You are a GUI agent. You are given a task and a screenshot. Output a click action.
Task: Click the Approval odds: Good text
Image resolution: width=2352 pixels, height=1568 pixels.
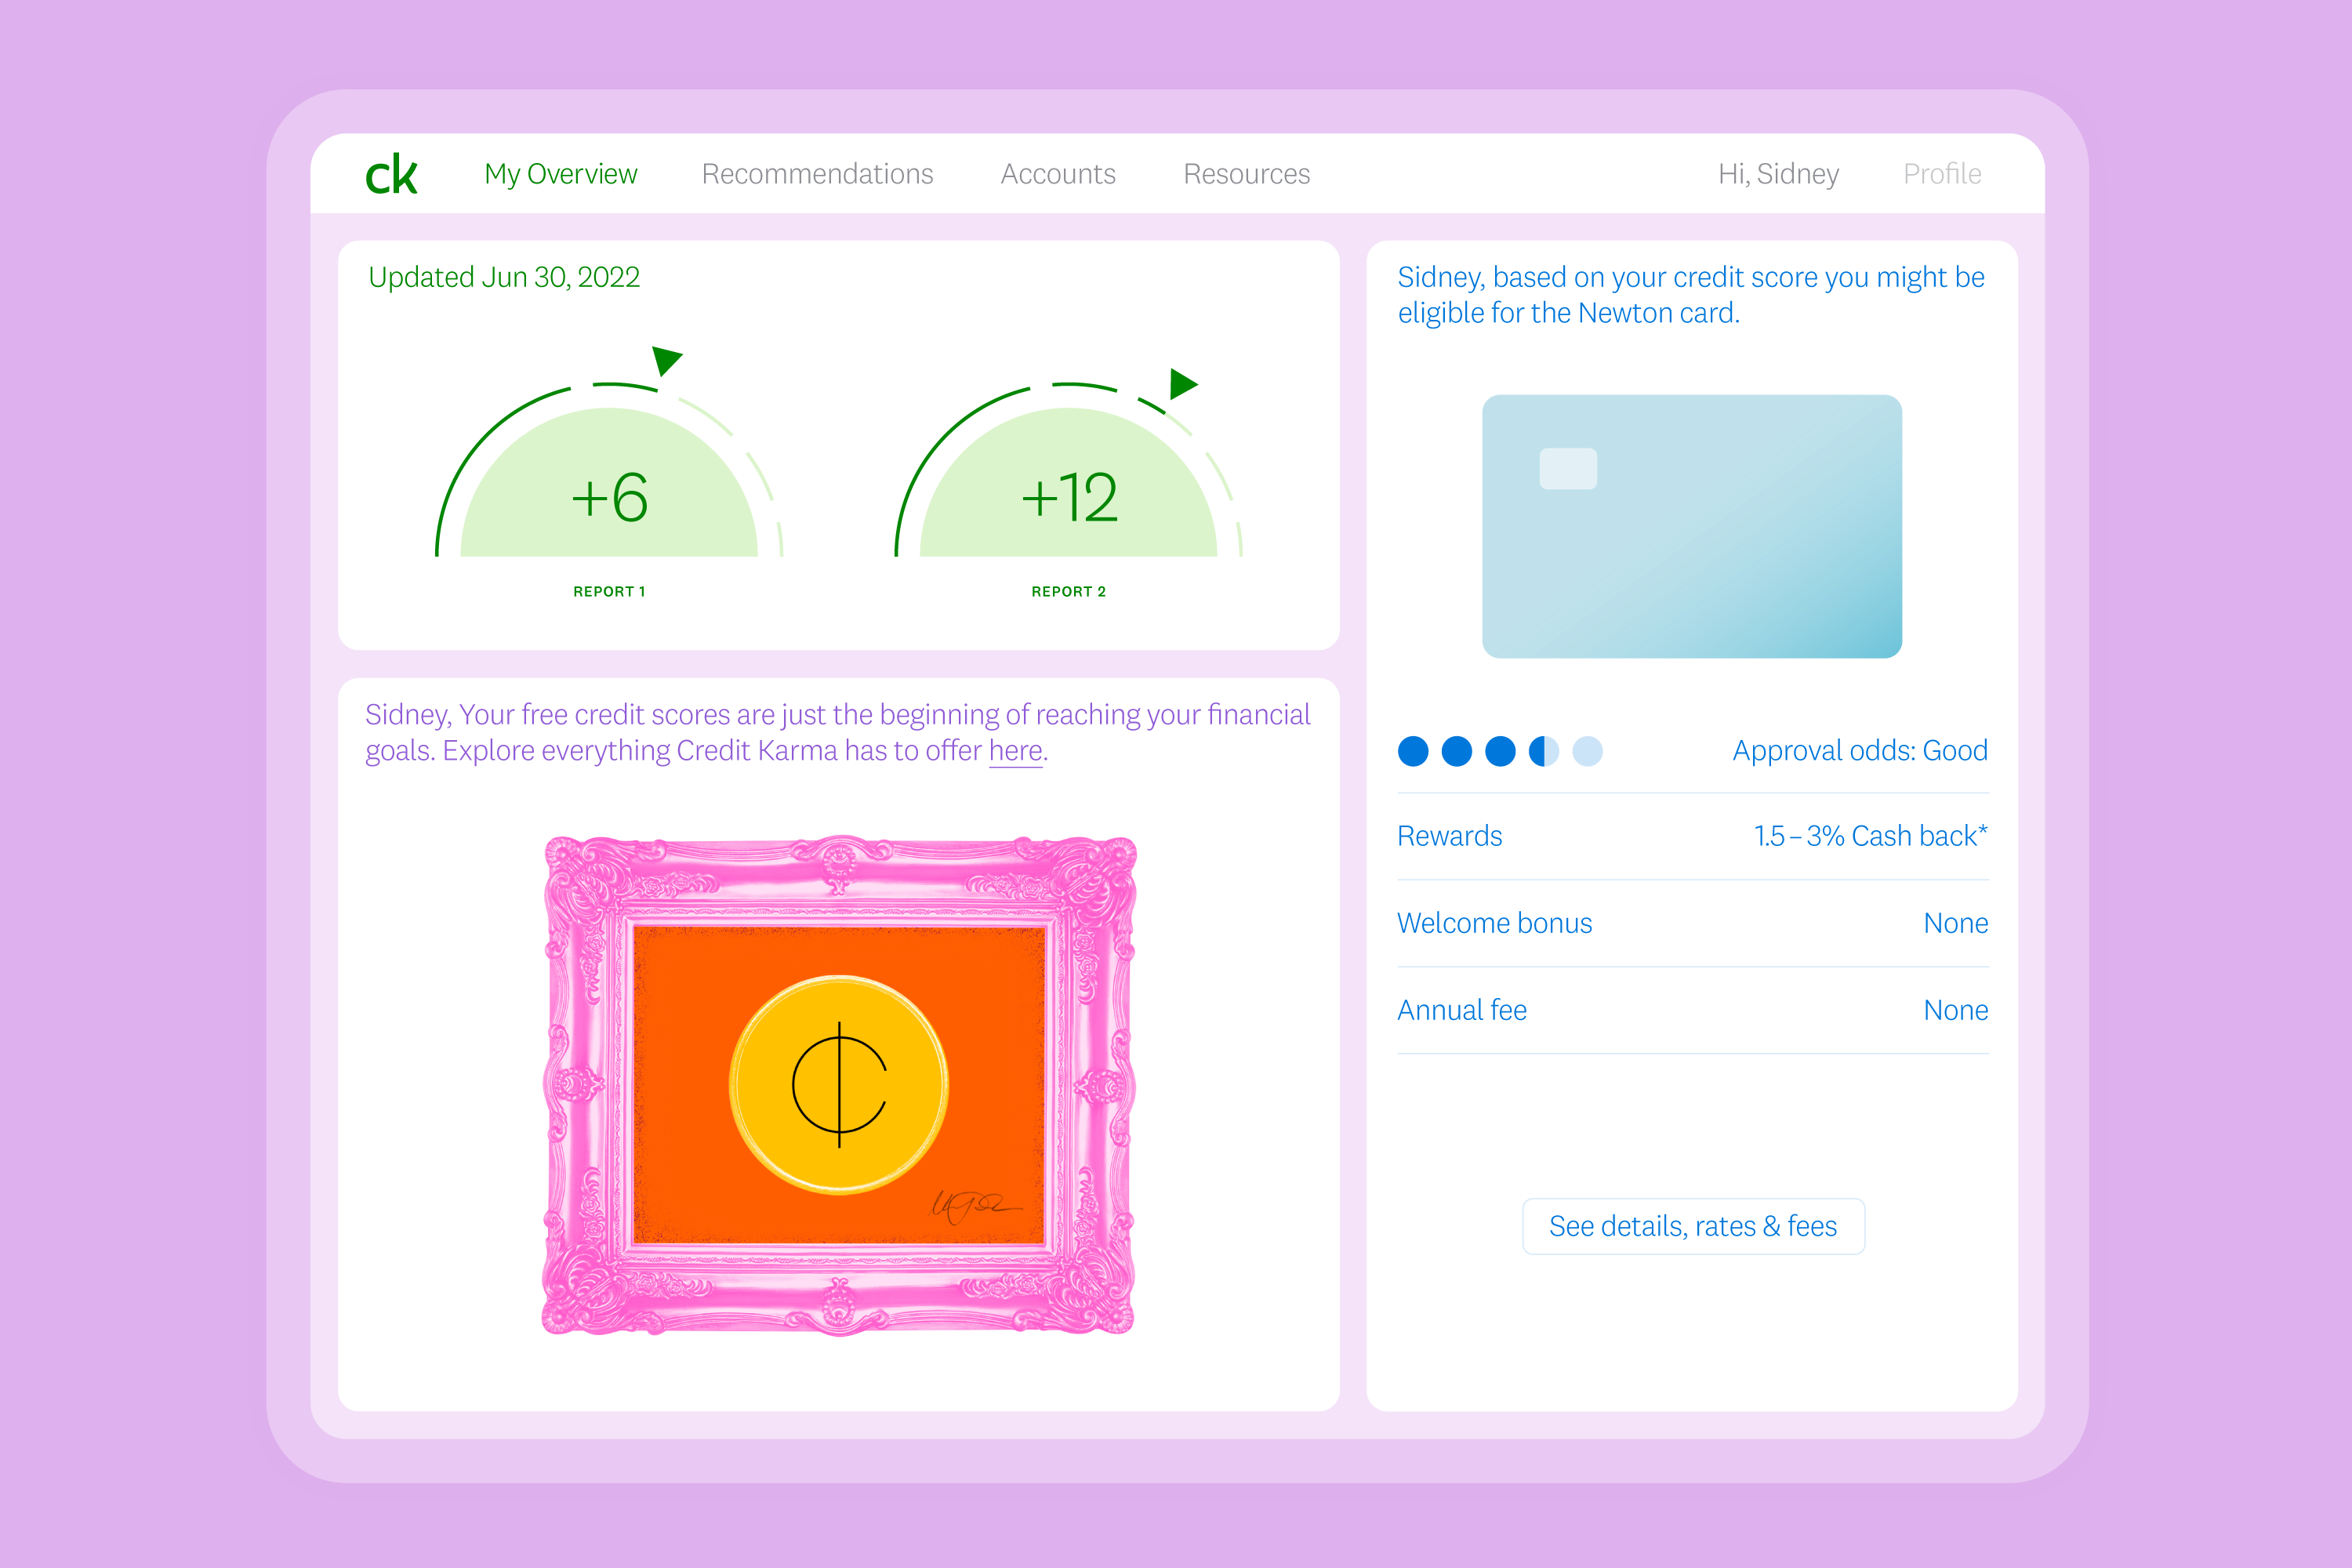click(x=1860, y=751)
